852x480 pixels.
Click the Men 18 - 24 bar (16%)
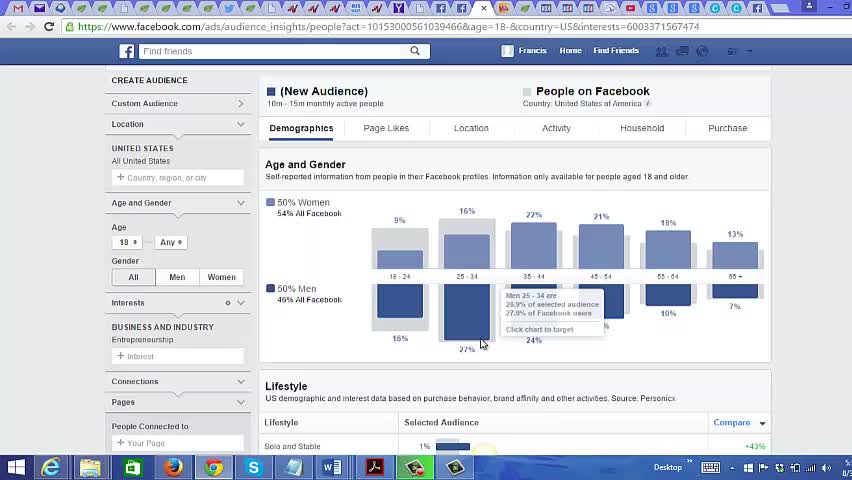[x=400, y=301]
